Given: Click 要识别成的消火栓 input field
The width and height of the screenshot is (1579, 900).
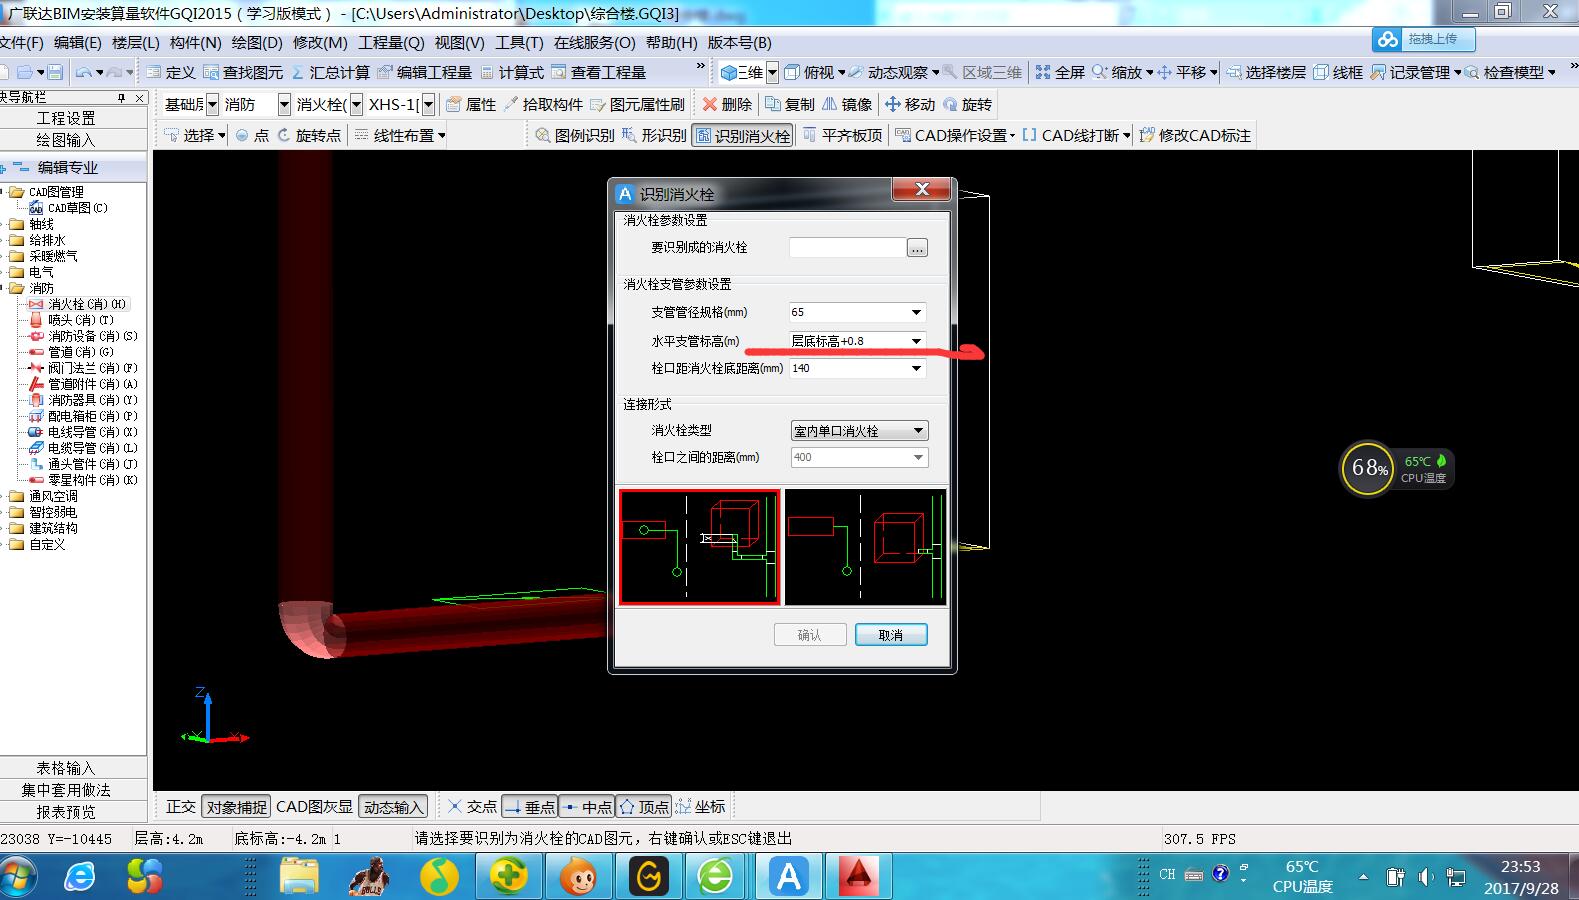Looking at the screenshot, I should (847, 247).
